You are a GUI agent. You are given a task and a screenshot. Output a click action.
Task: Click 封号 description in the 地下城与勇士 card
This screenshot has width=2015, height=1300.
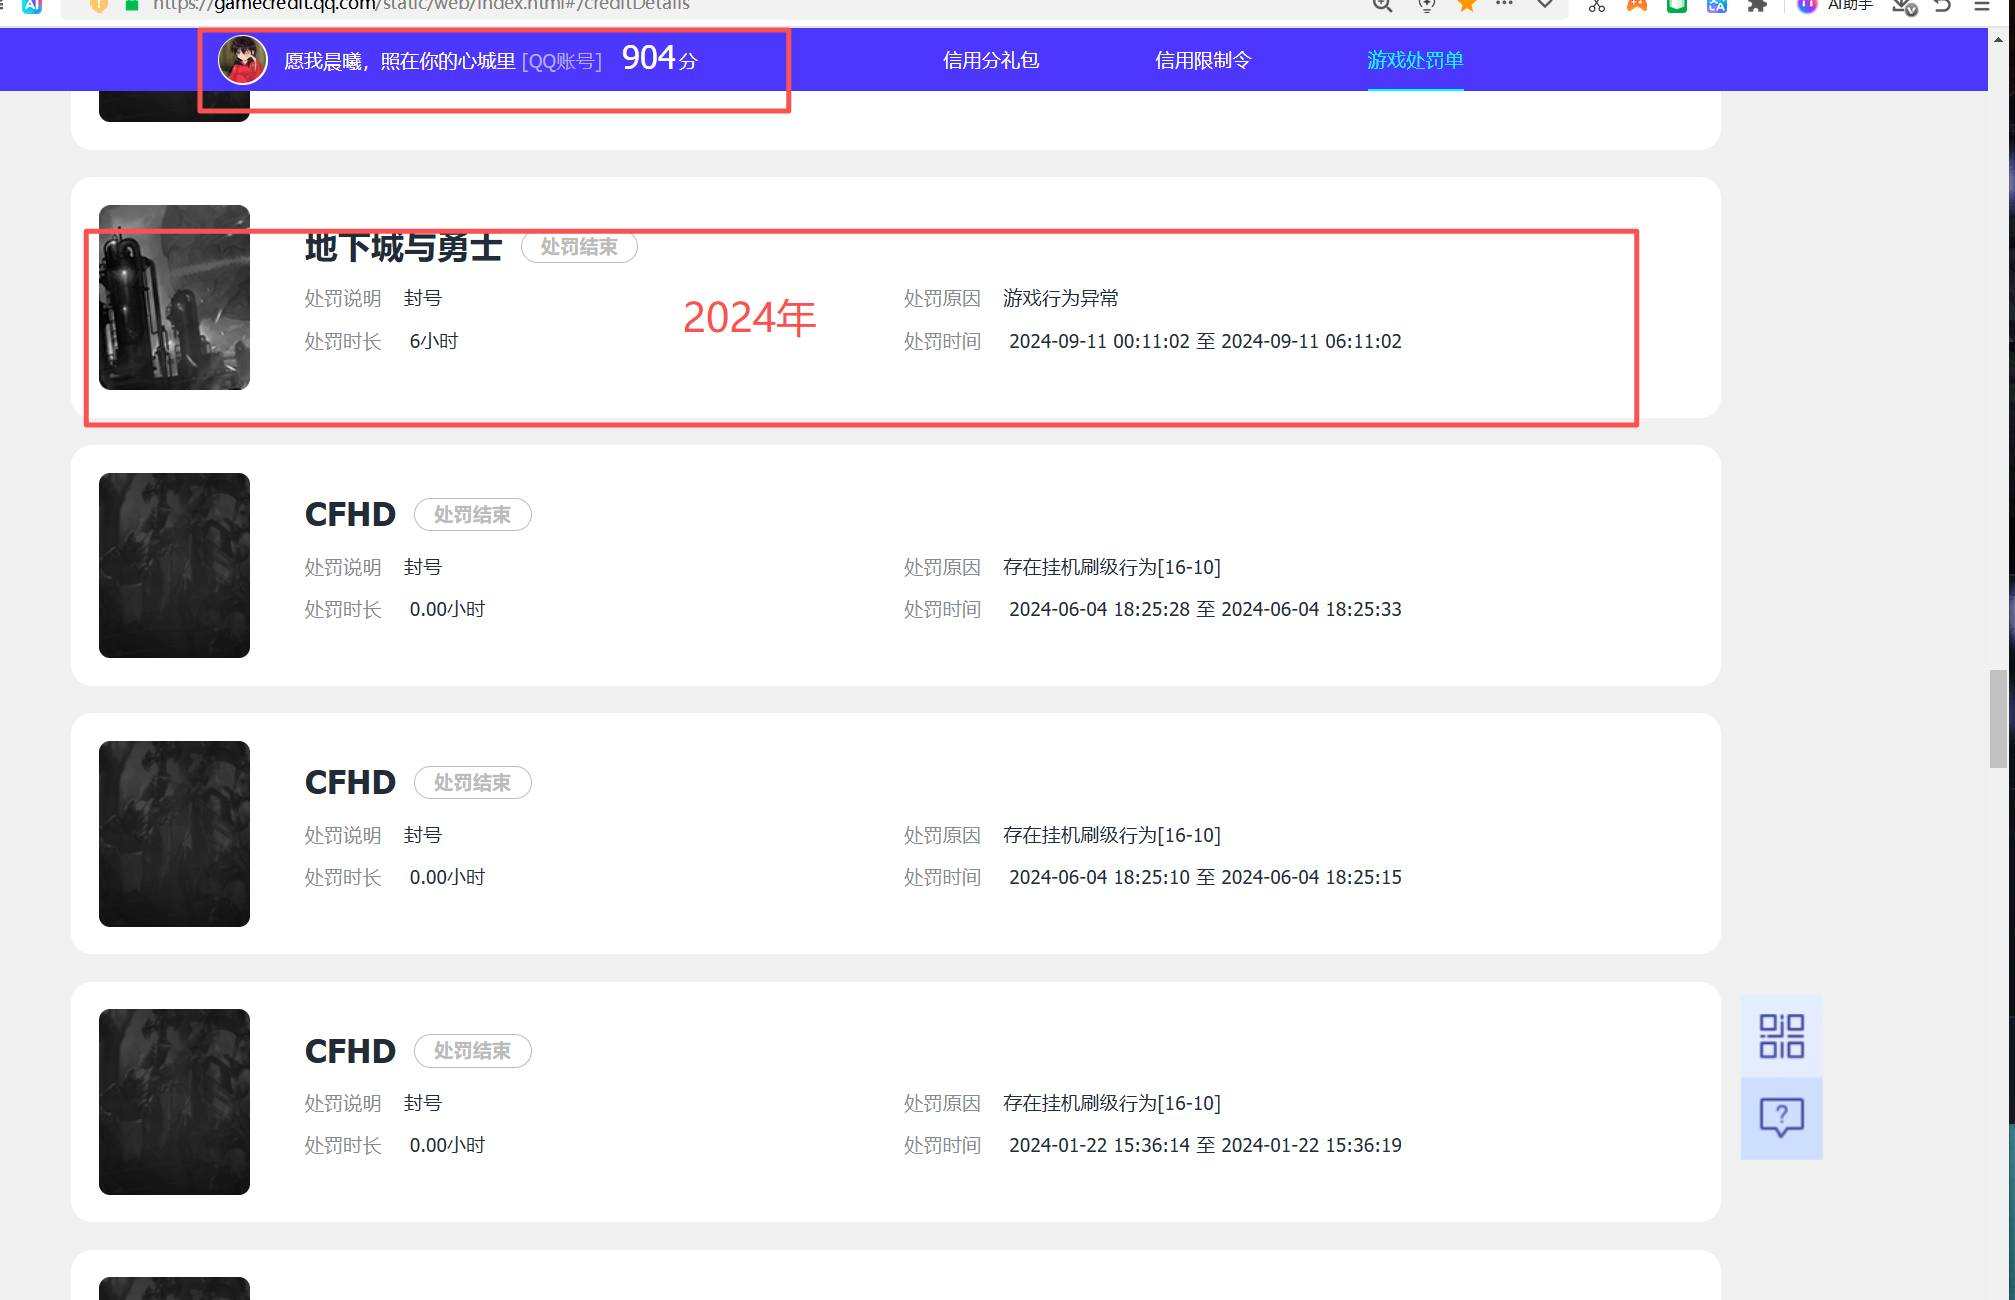click(x=423, y=298)
